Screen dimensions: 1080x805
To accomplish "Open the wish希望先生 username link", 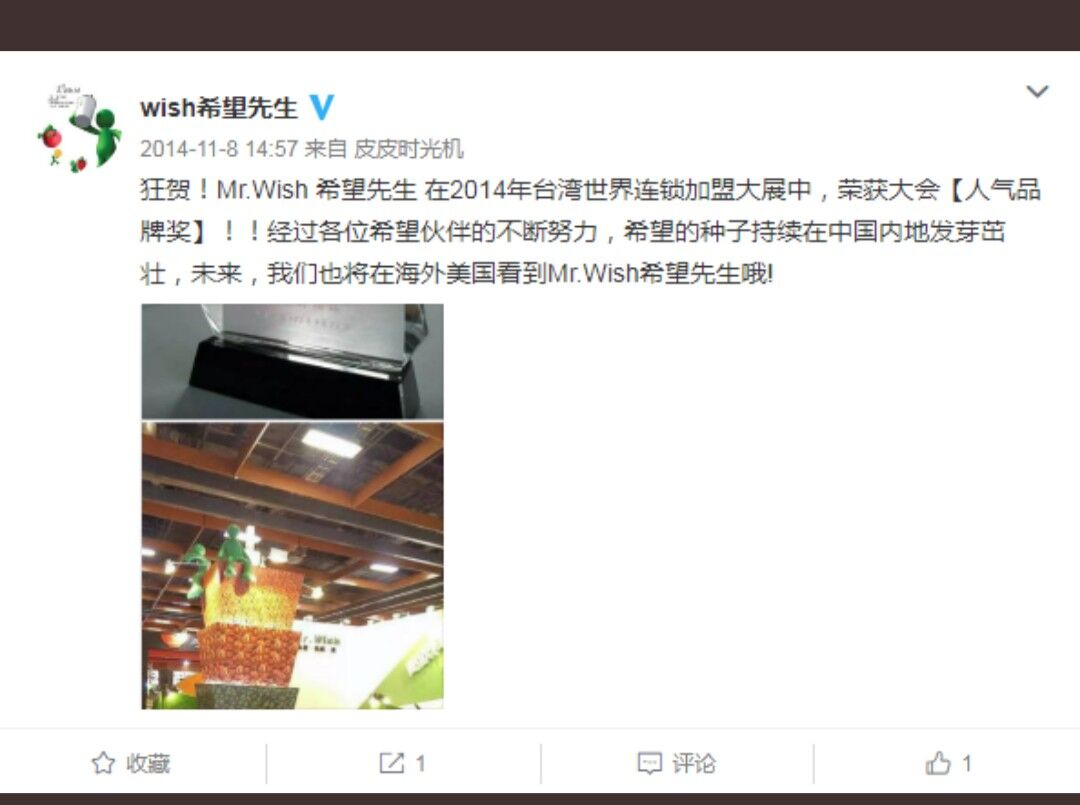I will click(x=218, y=107).
